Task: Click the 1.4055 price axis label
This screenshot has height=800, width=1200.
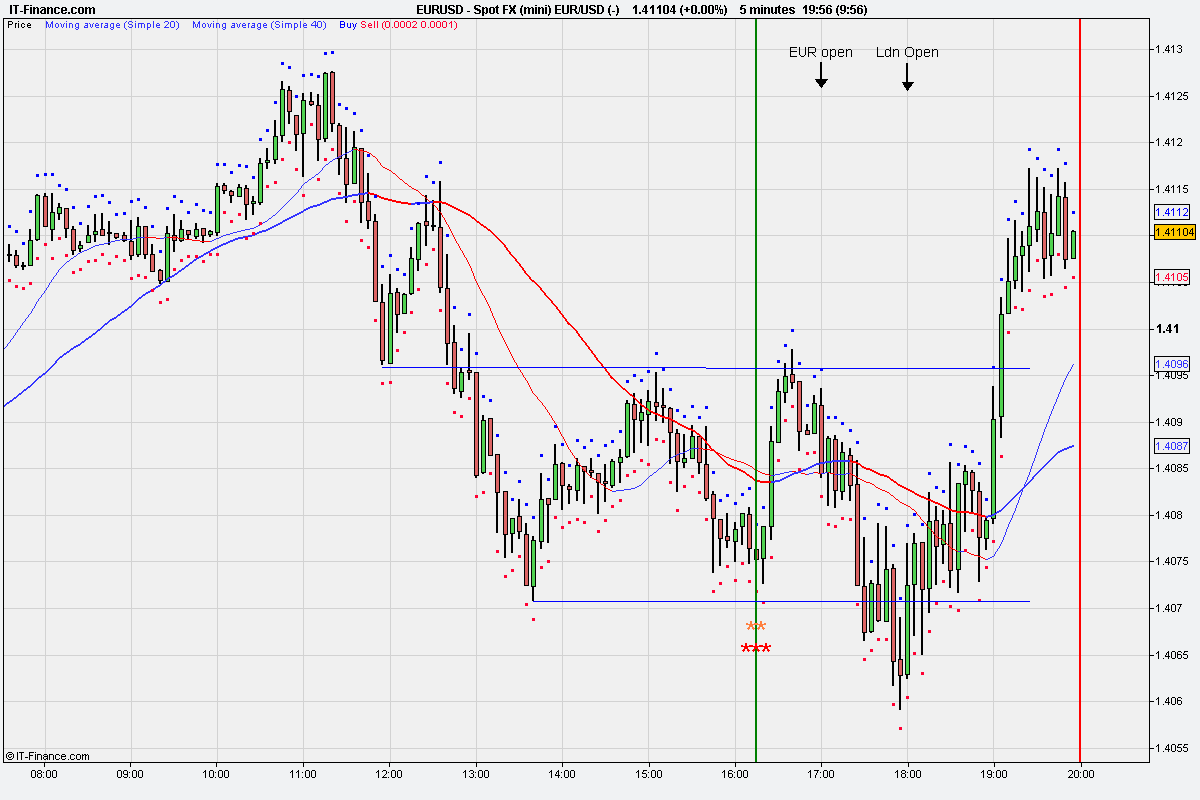Action: point(1173,748)
